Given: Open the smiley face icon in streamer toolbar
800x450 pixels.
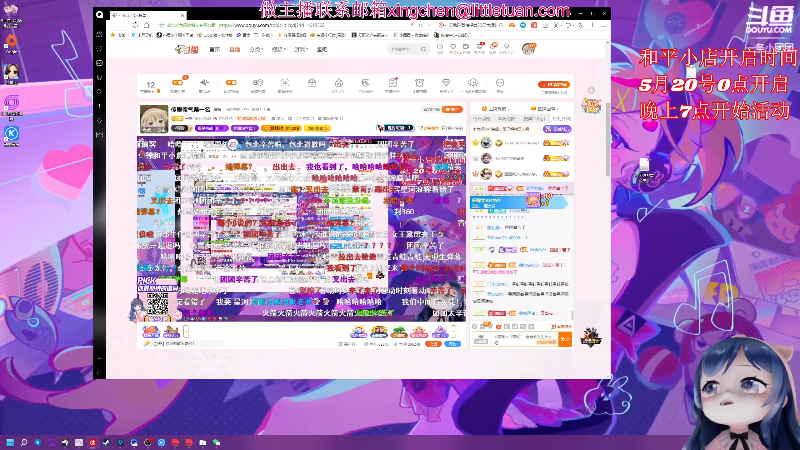Looking at the screenshot, I should [500, 83].
